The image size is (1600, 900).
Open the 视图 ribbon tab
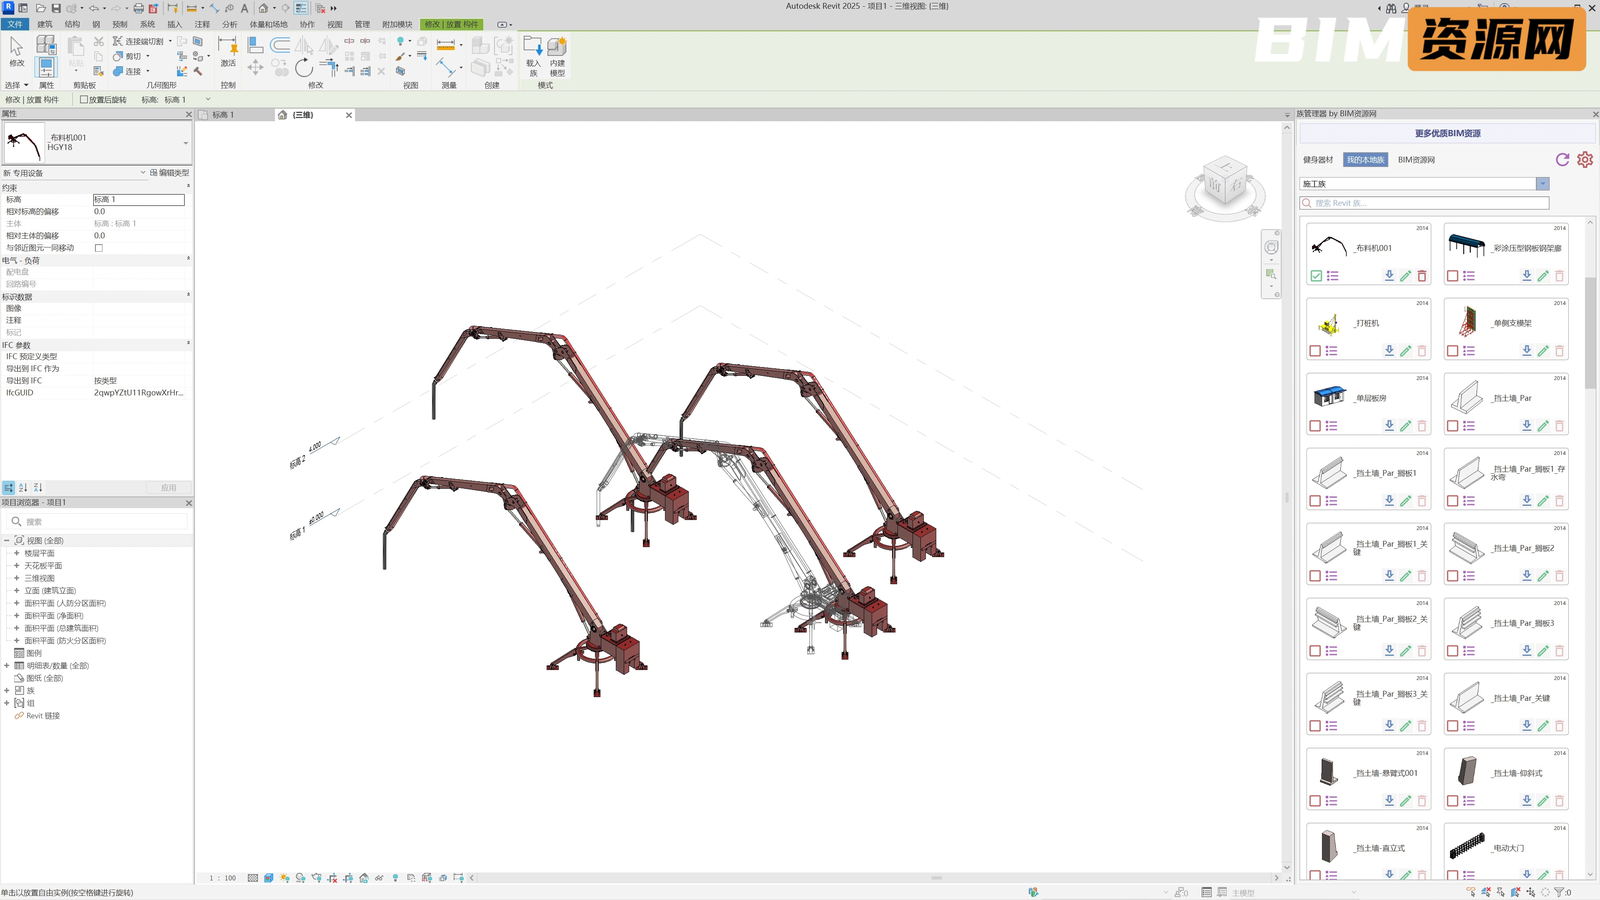pos(335,24)
